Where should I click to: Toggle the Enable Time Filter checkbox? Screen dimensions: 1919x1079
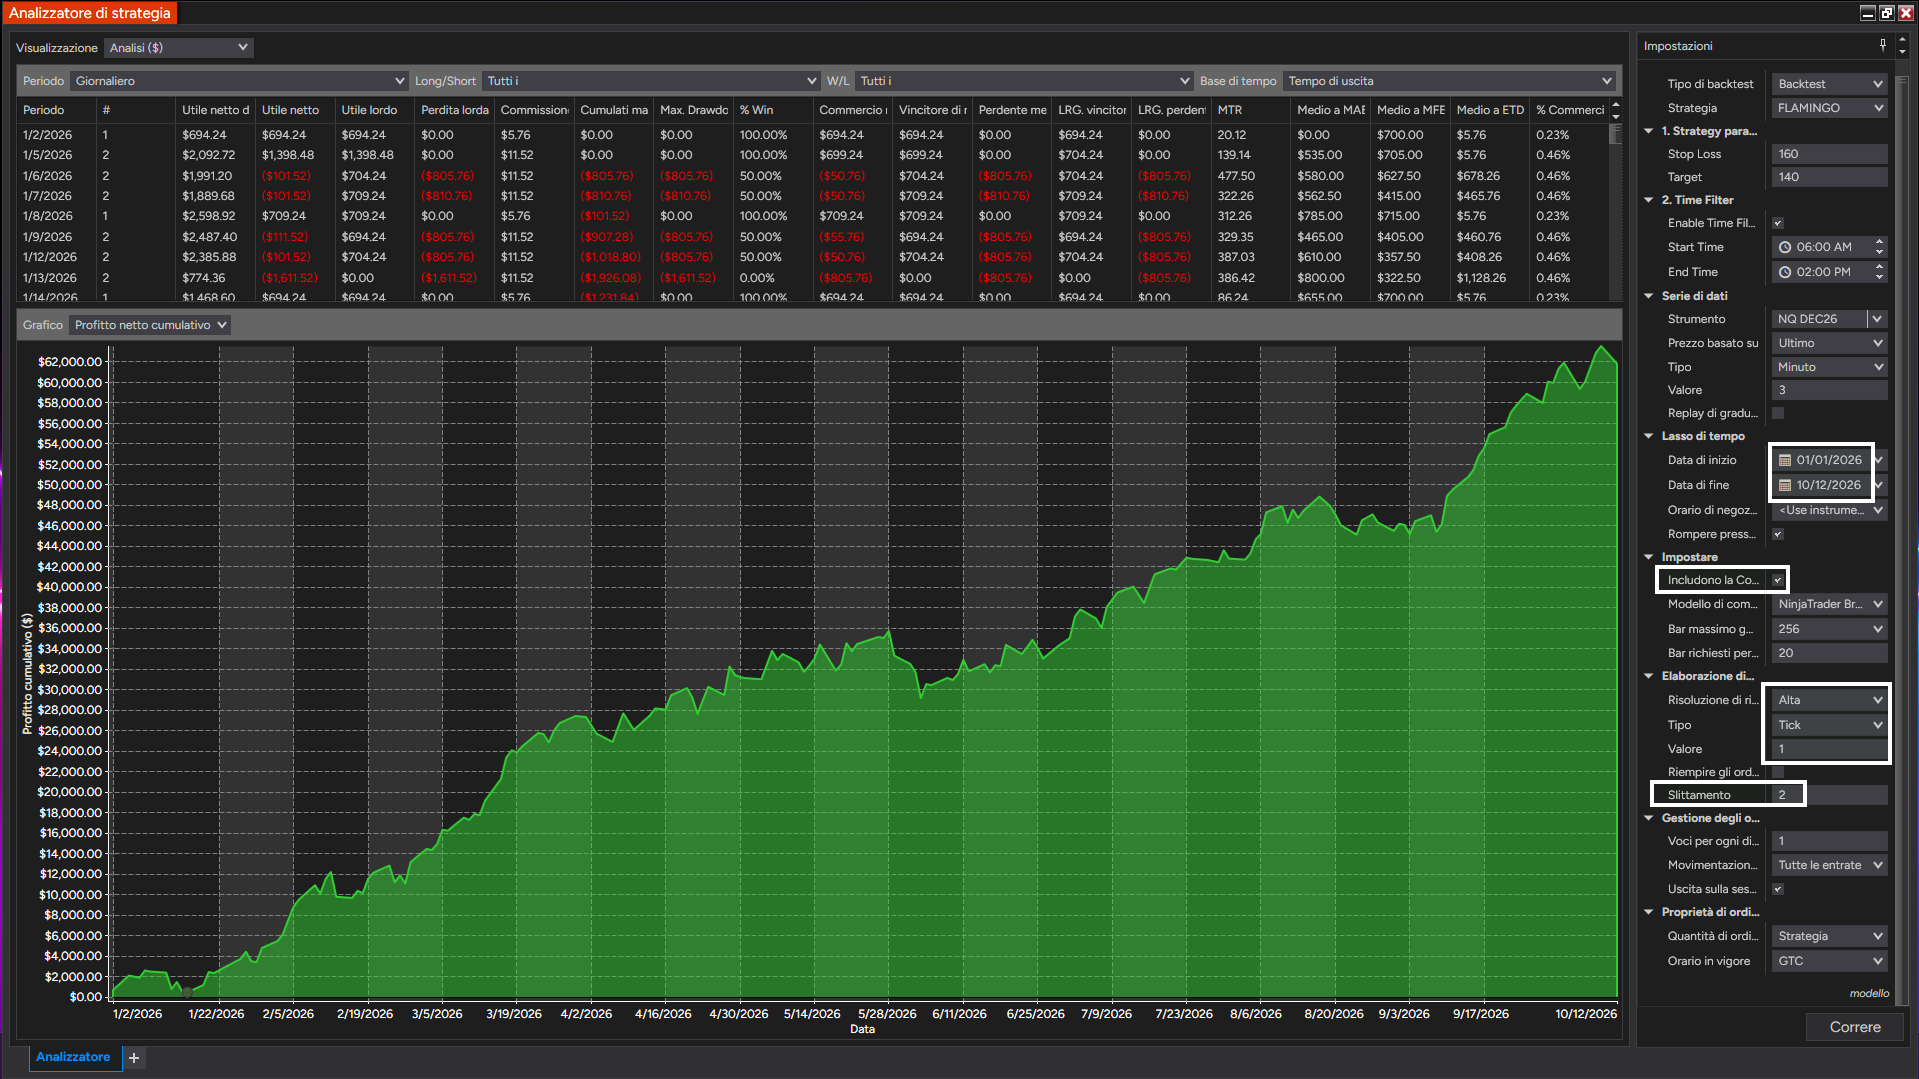pyautogui.click(x=1778, y=223)
